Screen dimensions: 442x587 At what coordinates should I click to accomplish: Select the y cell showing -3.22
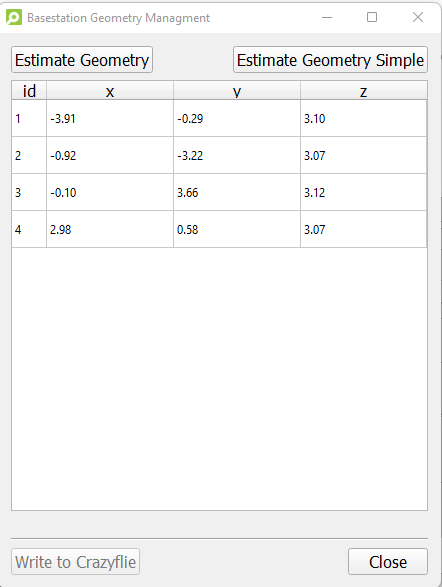pos(237,155)
